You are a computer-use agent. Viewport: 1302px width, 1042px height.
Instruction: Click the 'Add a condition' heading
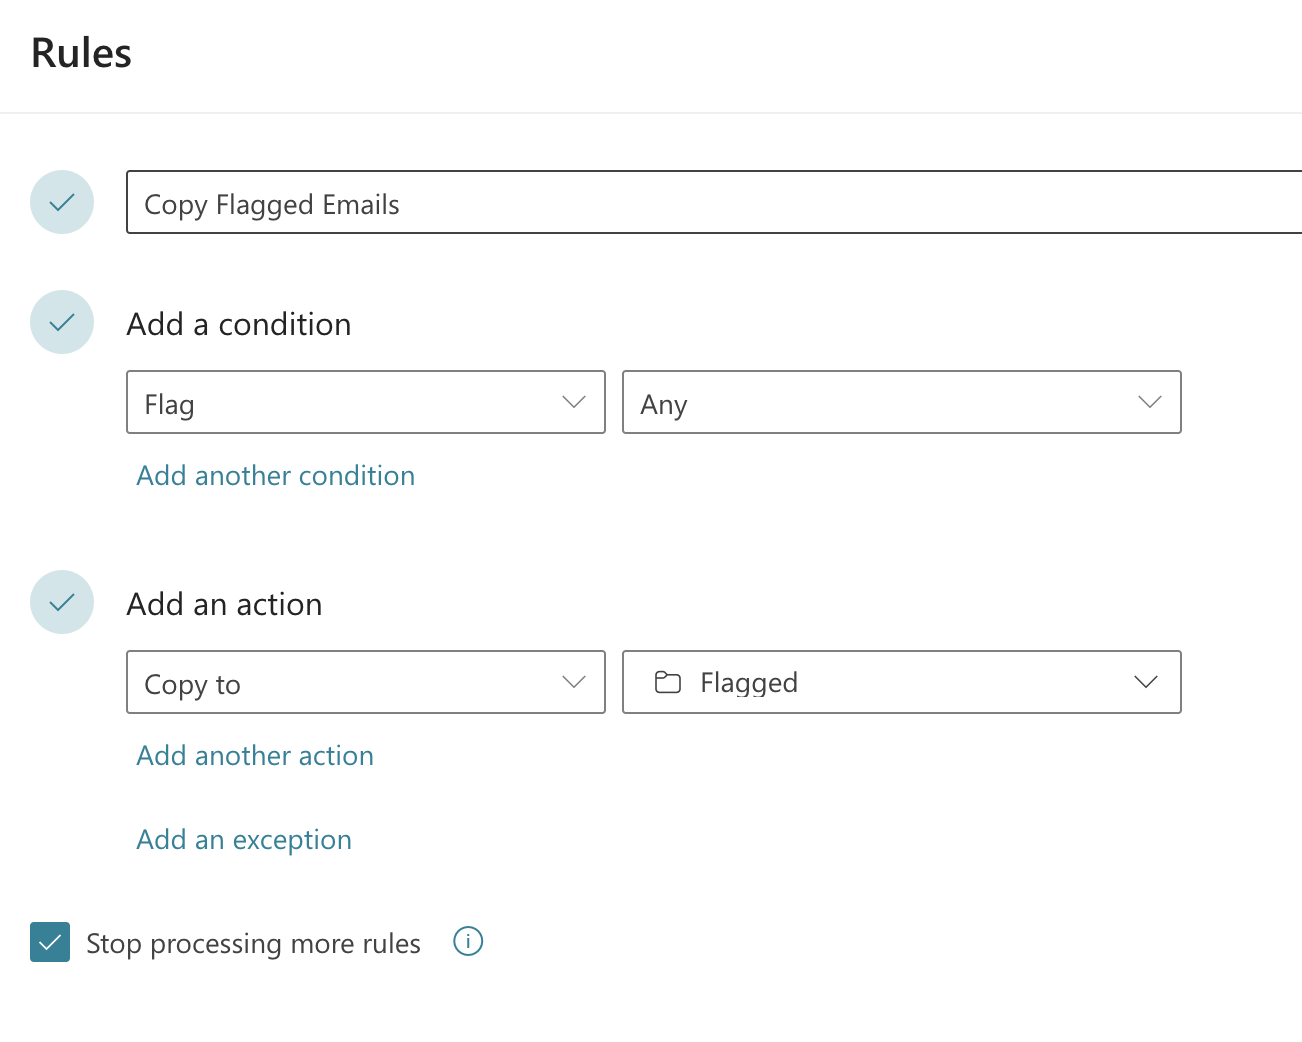pyautogui.click(x=239, y=324)
